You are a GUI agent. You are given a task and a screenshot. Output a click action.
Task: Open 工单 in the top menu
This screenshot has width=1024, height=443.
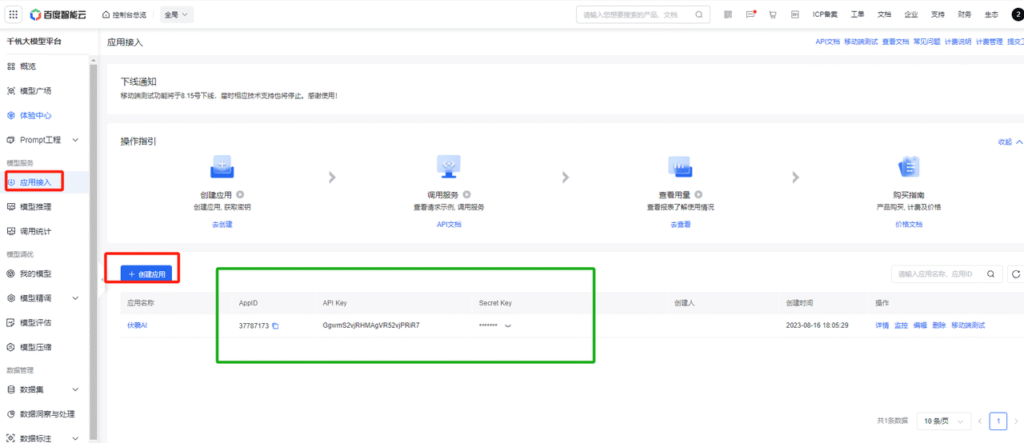tap(857, 14)
